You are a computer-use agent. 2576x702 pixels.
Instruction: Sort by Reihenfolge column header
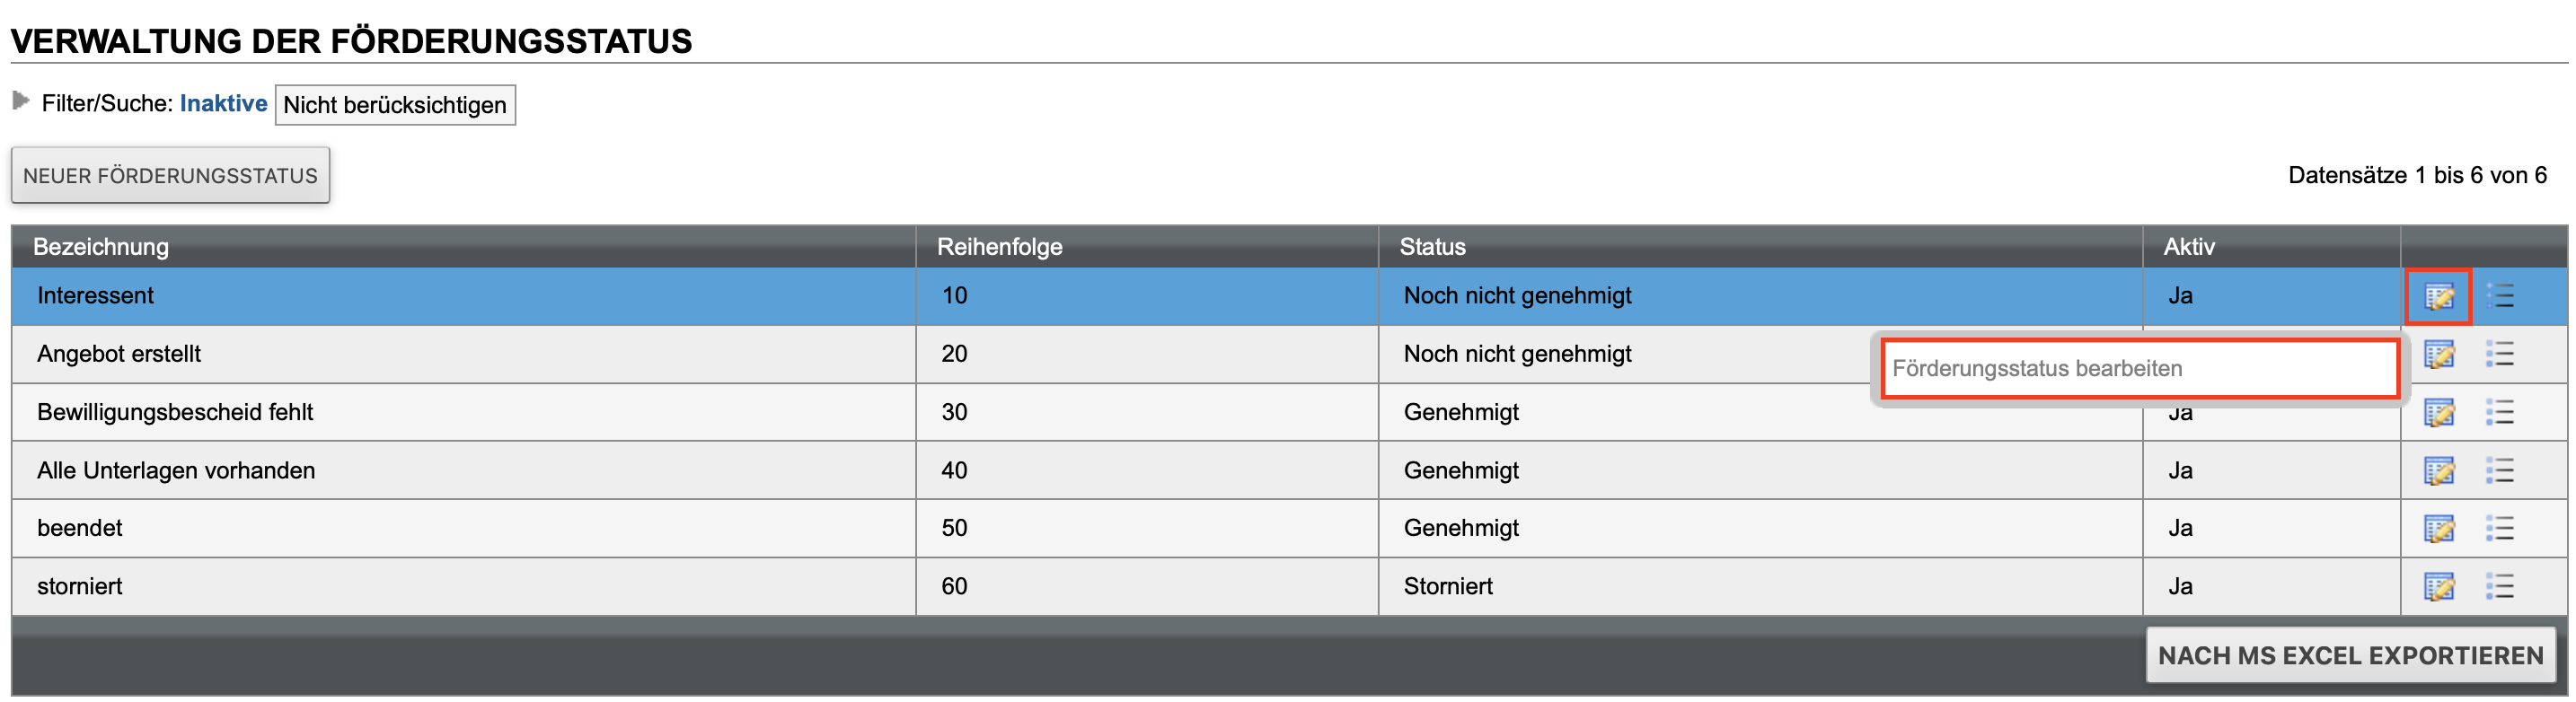coord(999,247)
